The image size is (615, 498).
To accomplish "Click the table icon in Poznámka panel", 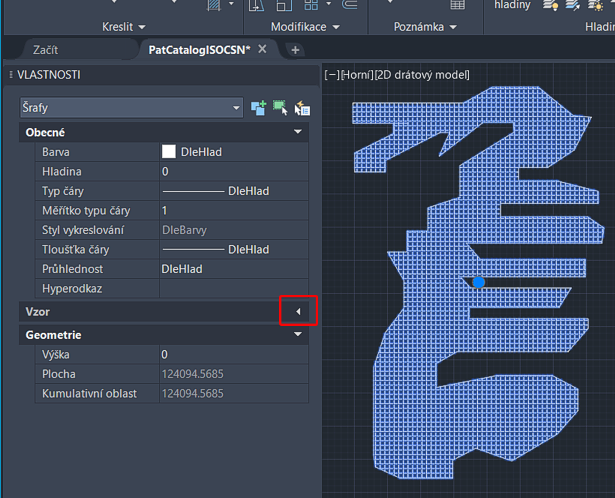I will pos(457,5).
